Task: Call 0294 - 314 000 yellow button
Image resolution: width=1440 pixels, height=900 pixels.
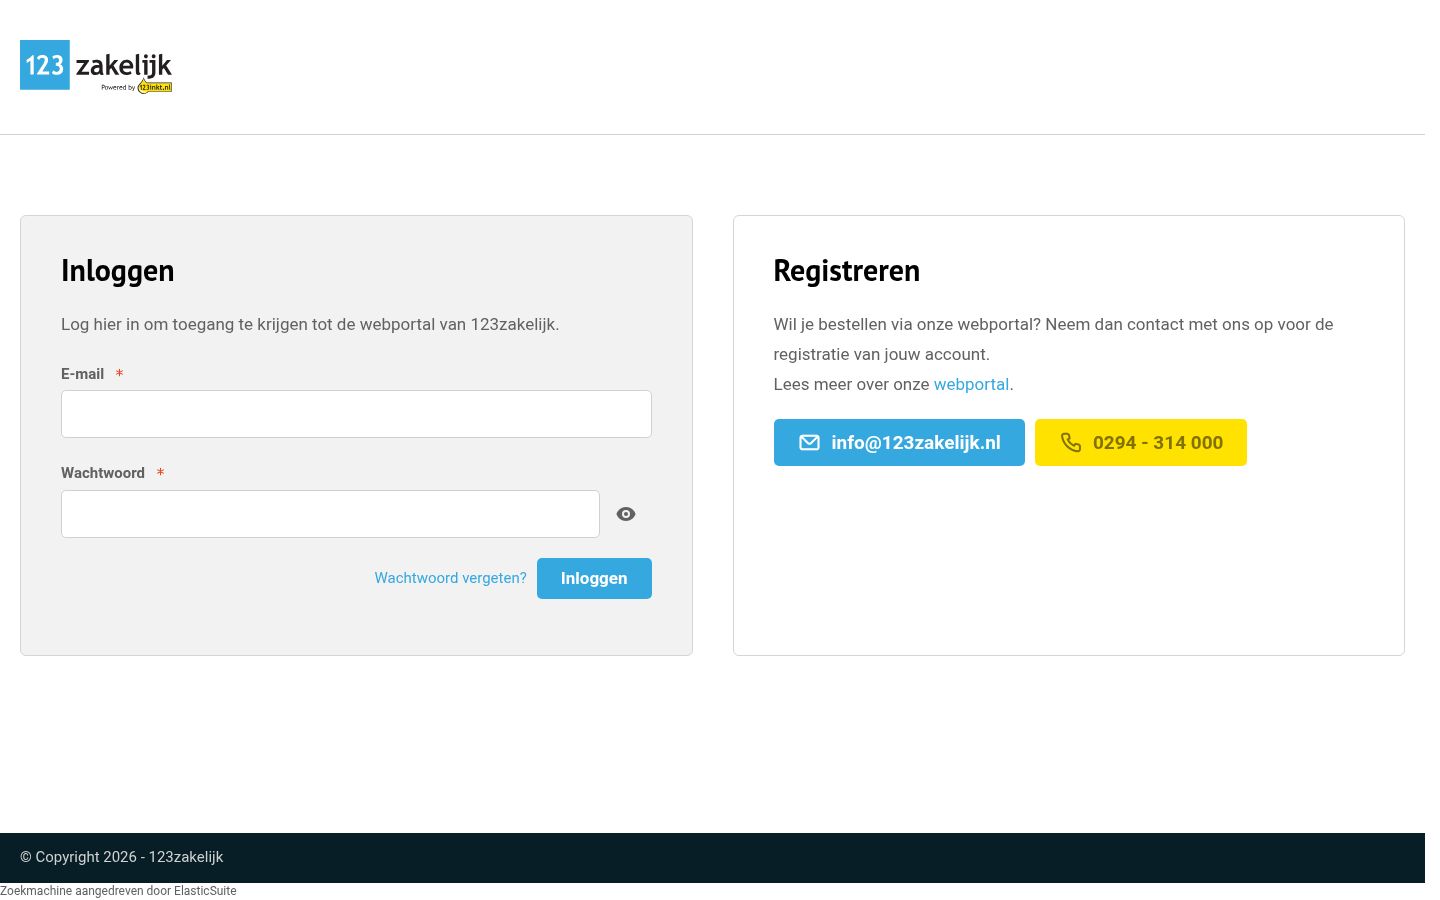Action: [1141, 442]
